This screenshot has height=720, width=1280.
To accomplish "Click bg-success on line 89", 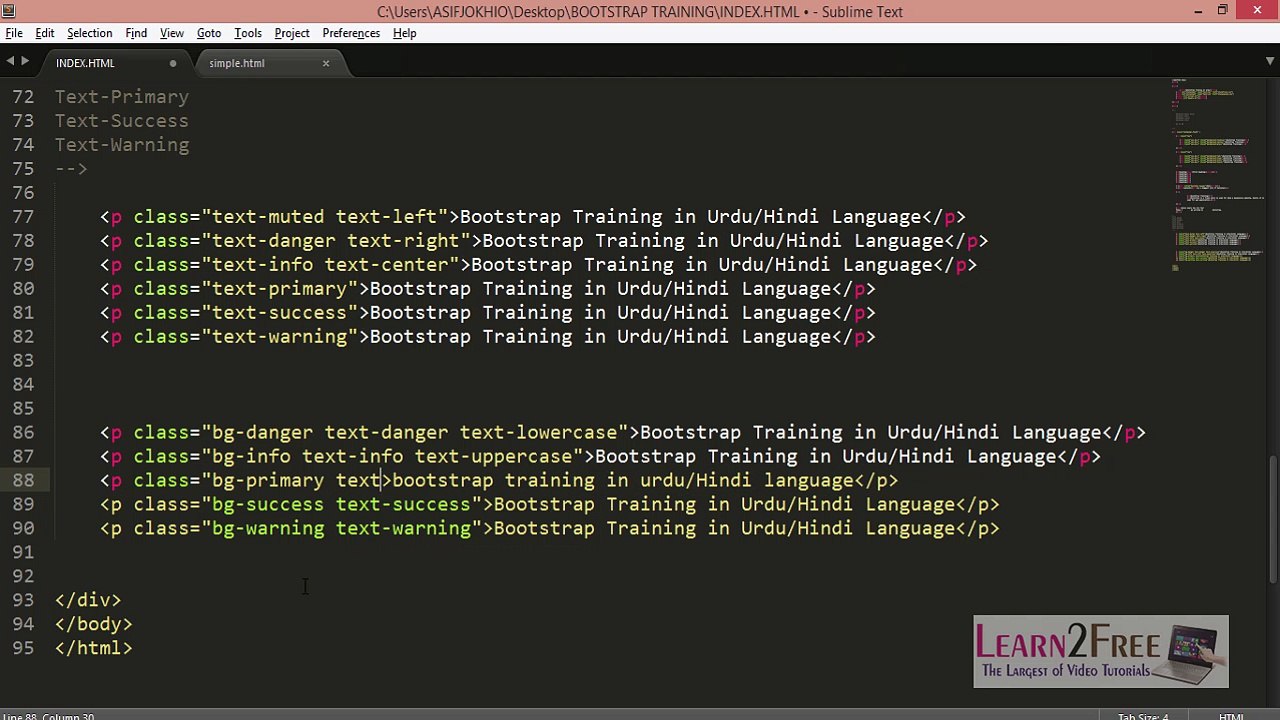I will 268,504.
